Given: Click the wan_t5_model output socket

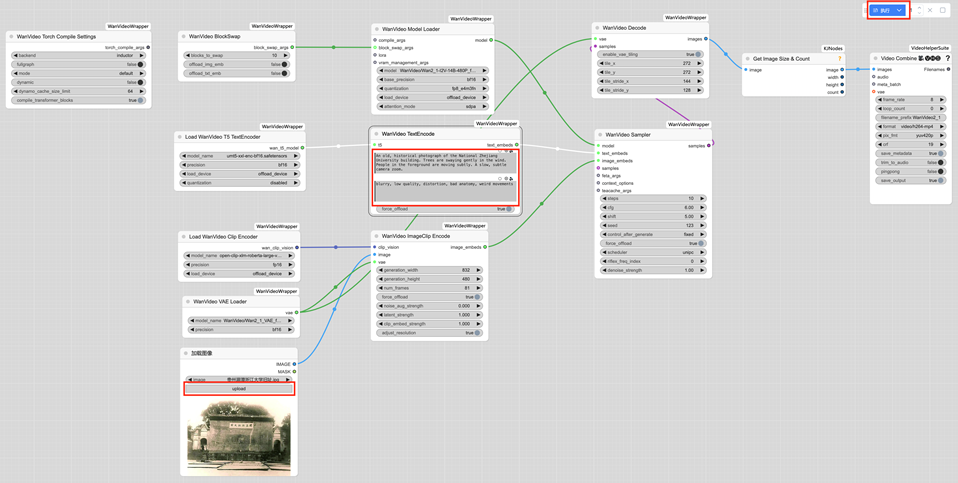Looking at the screenshot, I should click(x=302, y=148).
